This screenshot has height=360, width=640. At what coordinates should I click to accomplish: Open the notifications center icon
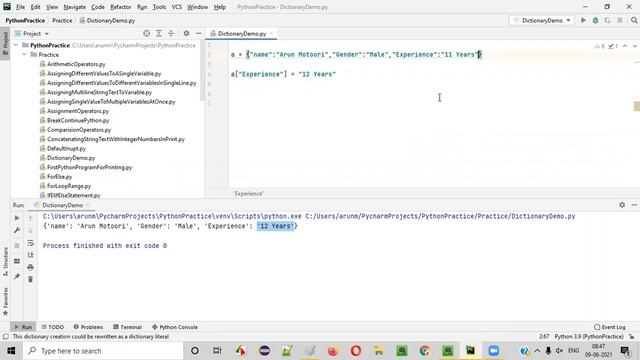point(625,351)
